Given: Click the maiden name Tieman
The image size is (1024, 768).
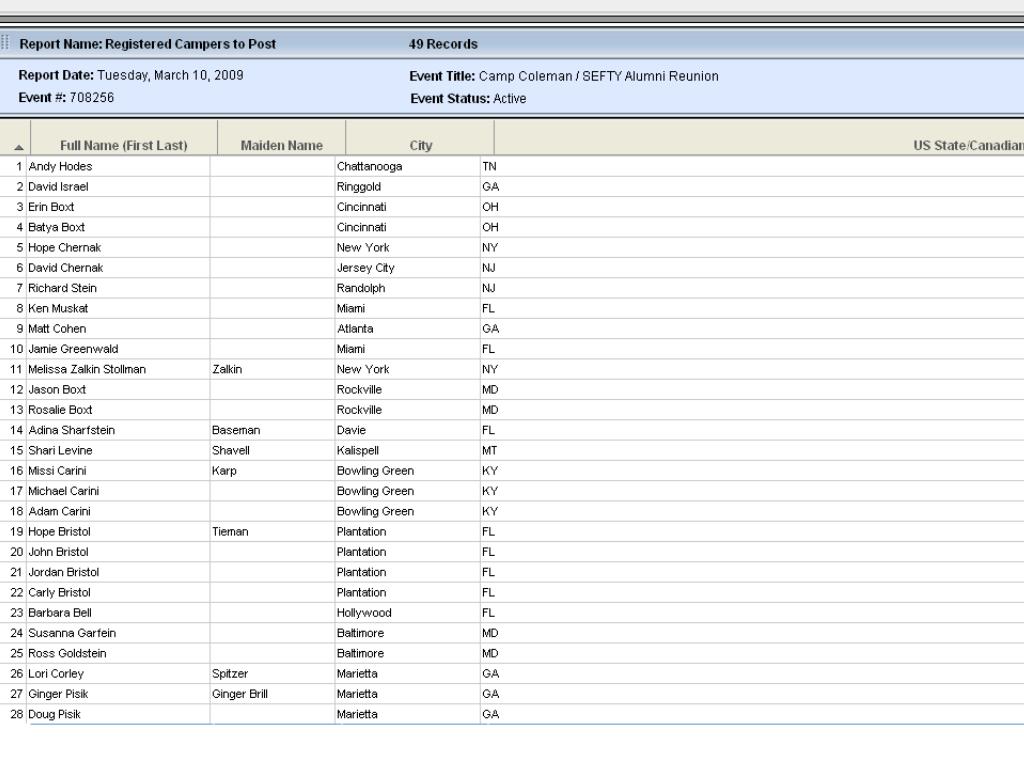Looking at the screenshot, I should [x=231, y=531].
